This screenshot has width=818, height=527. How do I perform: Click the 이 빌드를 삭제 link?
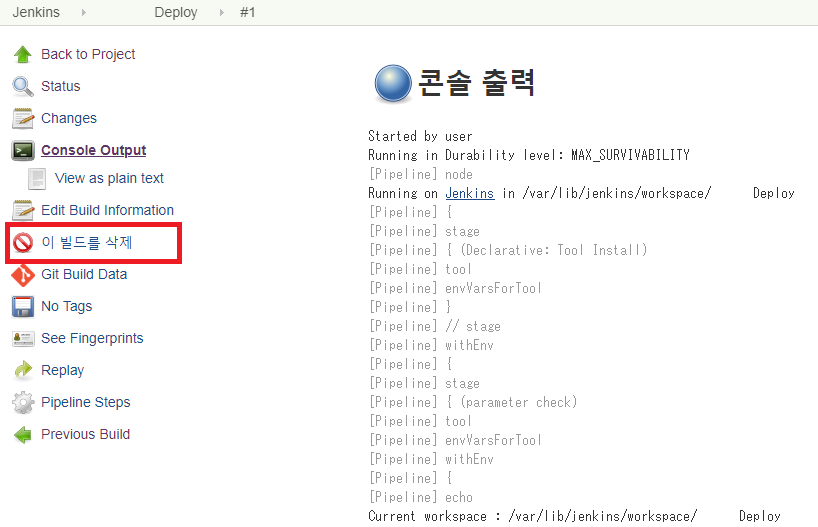[x=87, y=243]
